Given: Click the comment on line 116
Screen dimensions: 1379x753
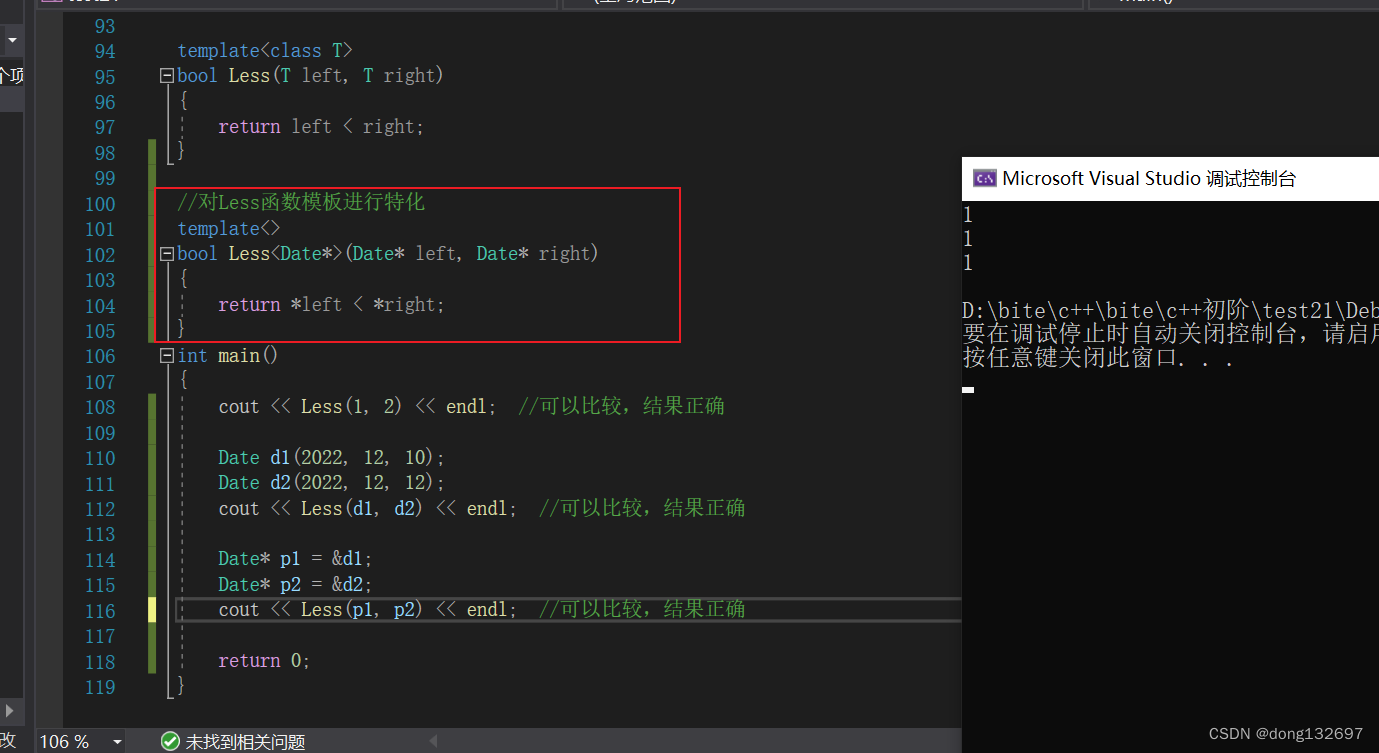Looking at the screenshot, I should point(642,610).
